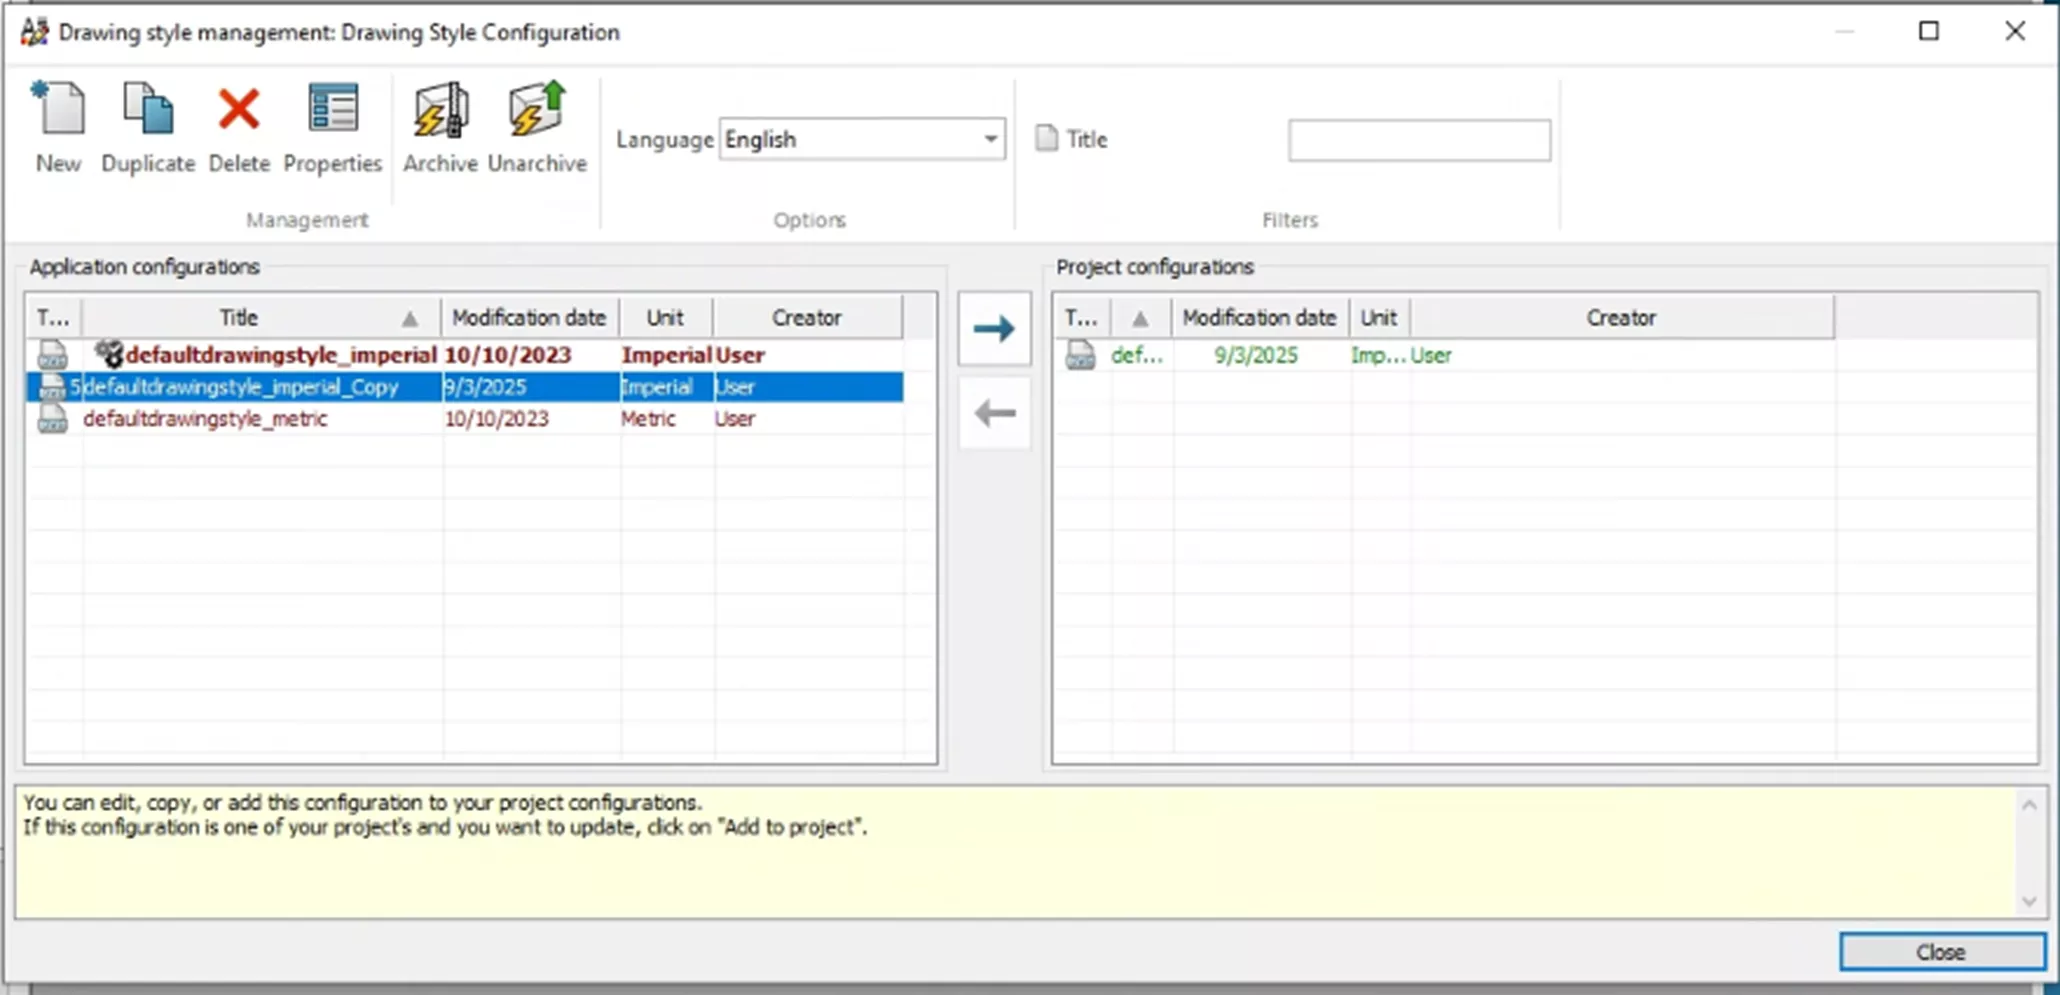Image resolution: width=2060 pixels, height=995 pixels.
Task: Sort application list by Title column
Action: 260,318
